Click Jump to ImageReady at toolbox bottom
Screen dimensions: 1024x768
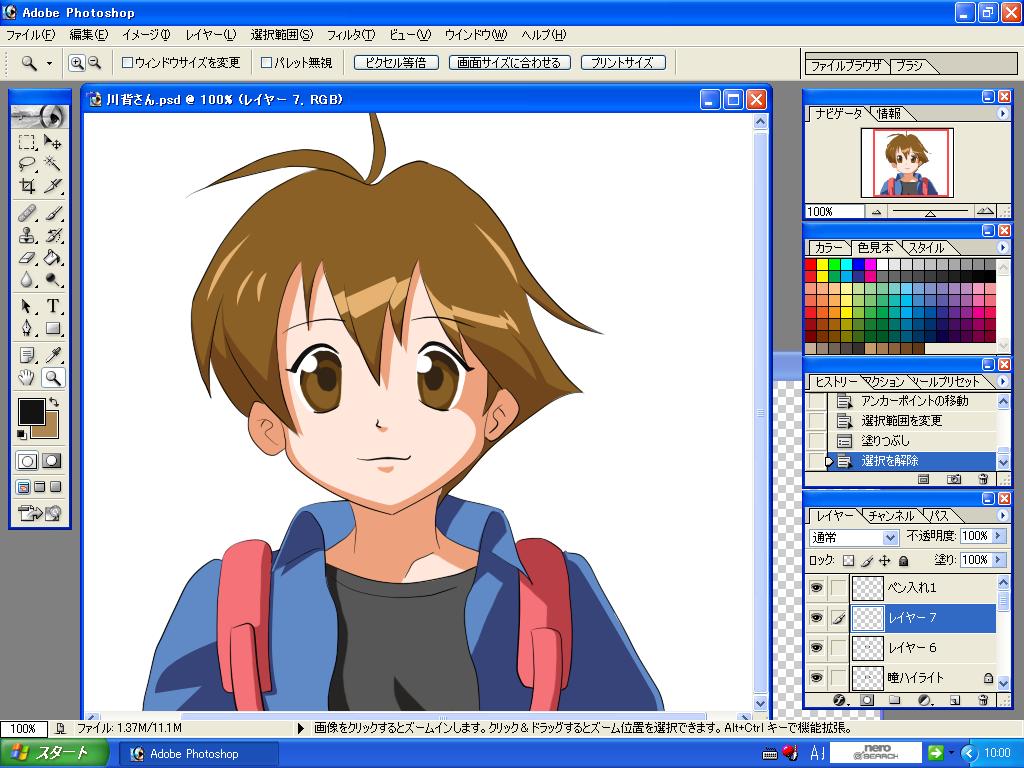point(39,513)
